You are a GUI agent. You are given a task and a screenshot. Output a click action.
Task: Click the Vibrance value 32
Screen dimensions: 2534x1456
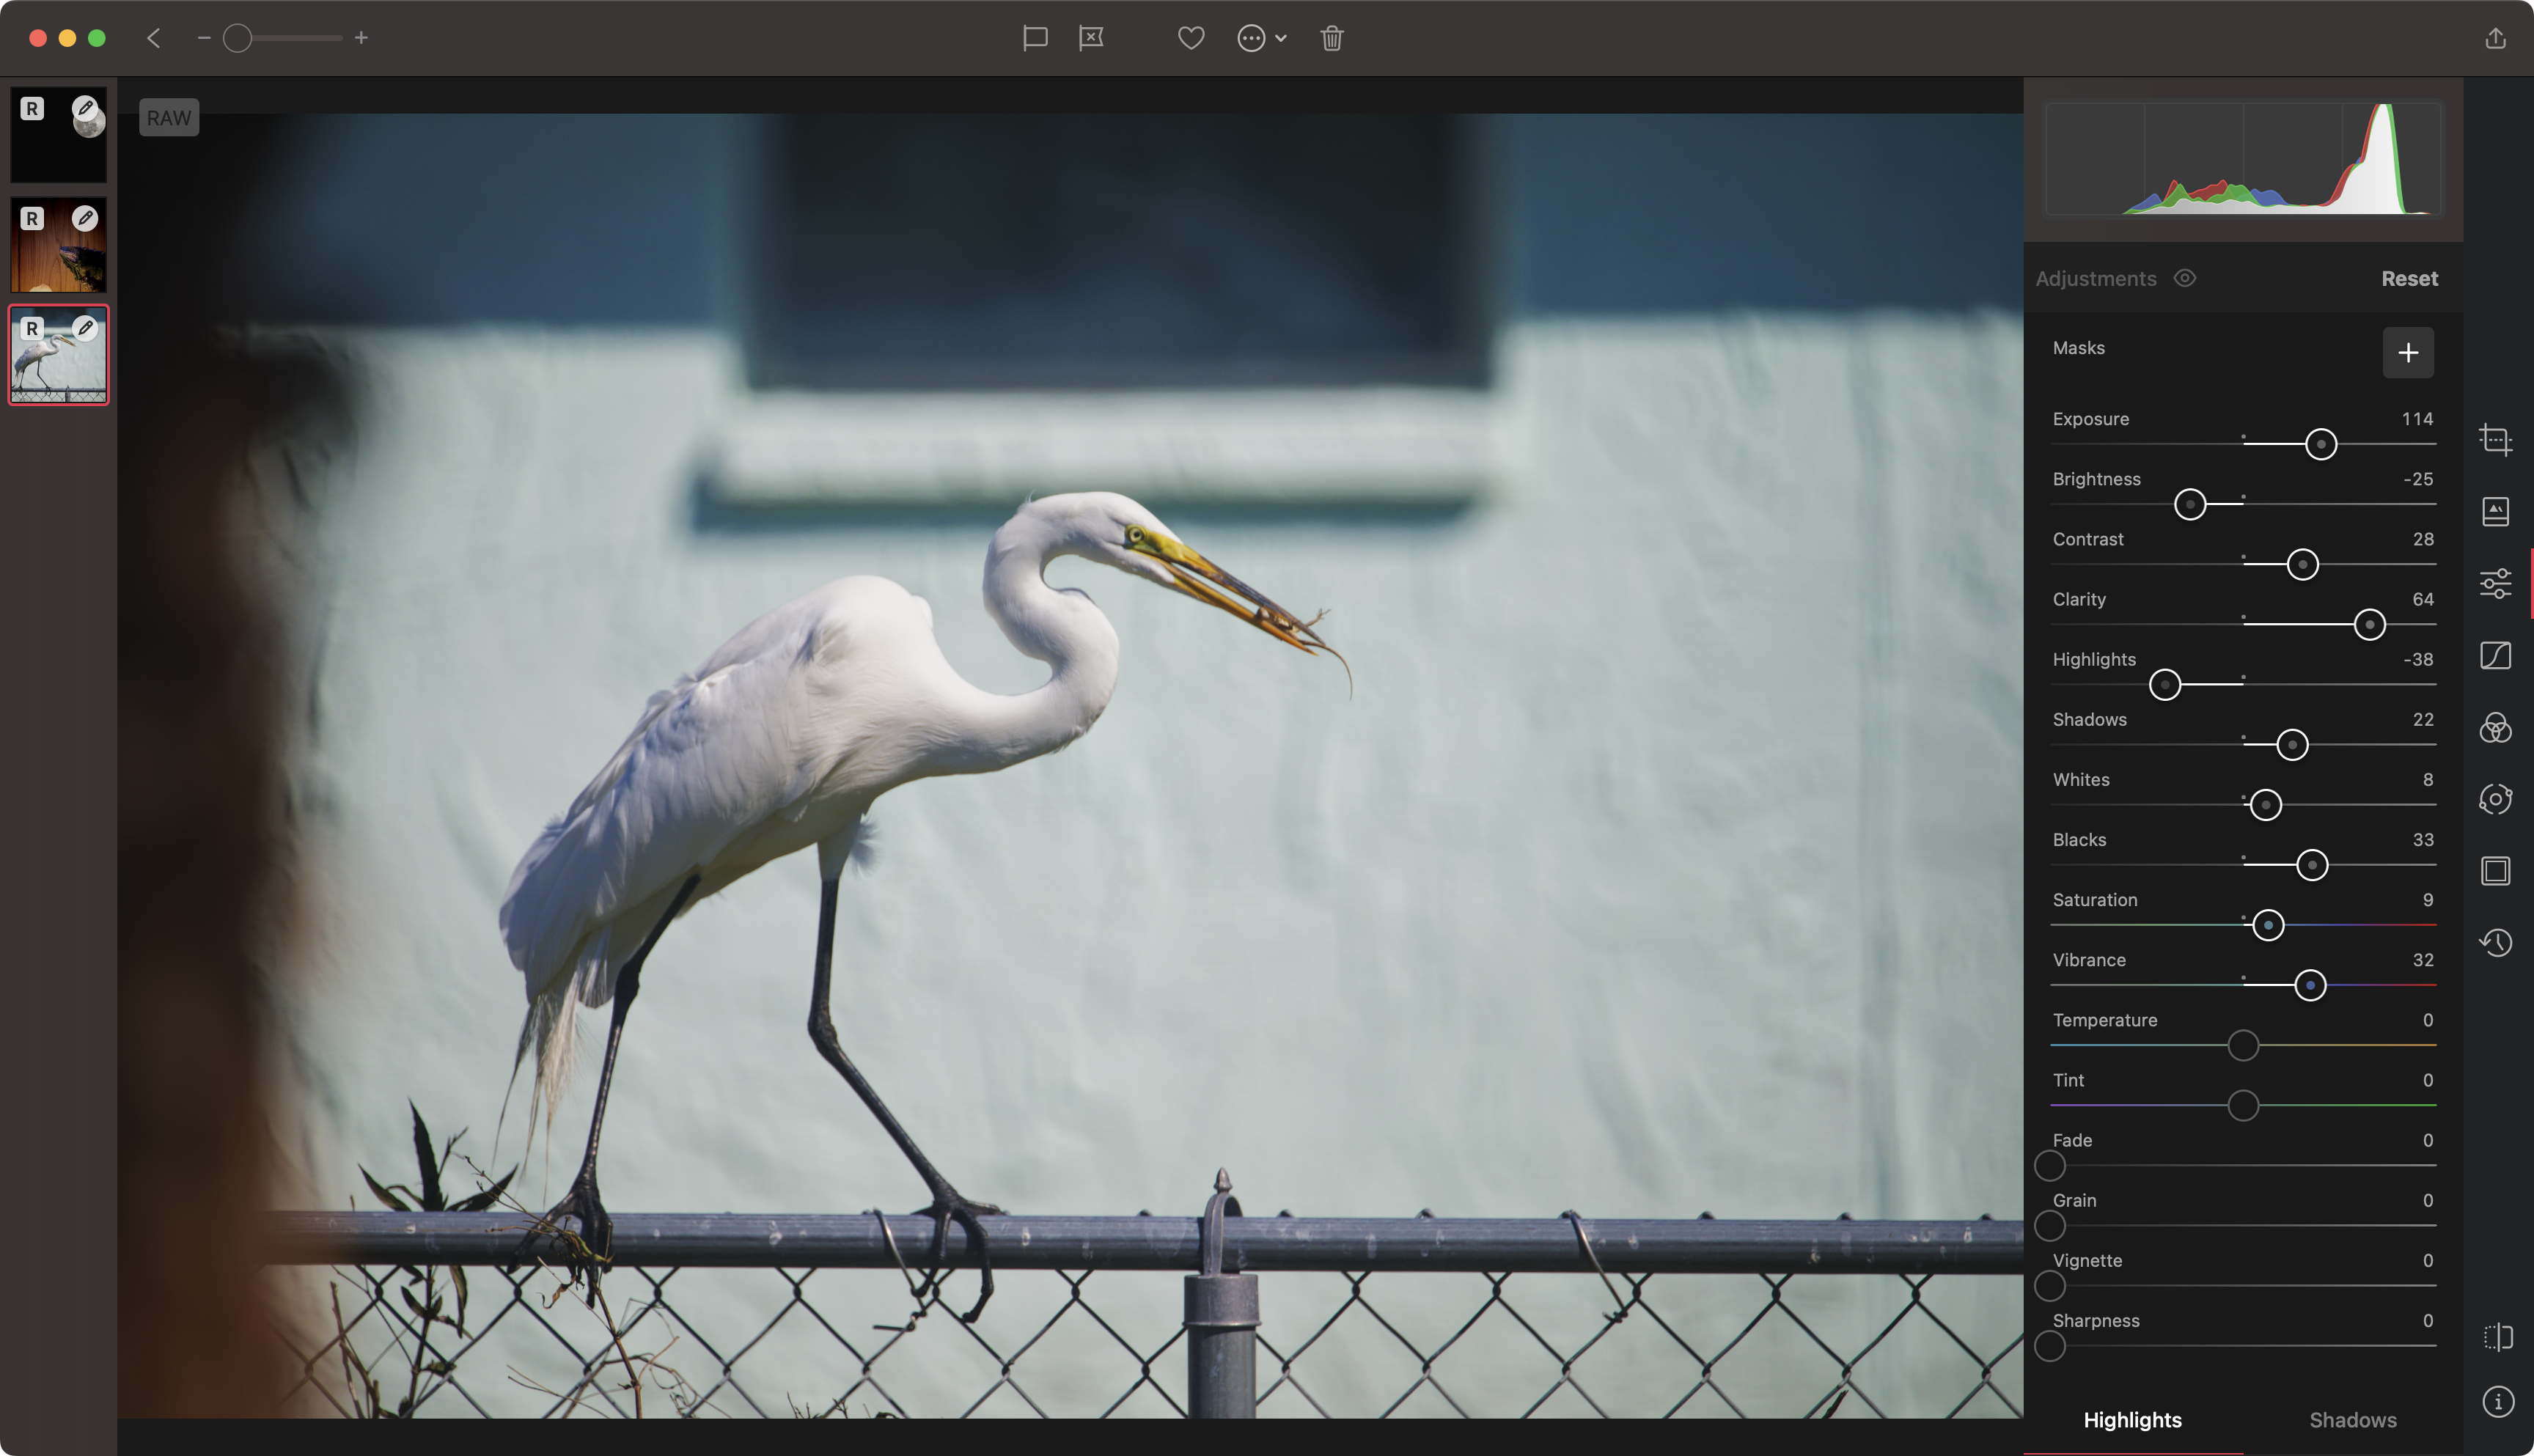[x=2422, y=959]
